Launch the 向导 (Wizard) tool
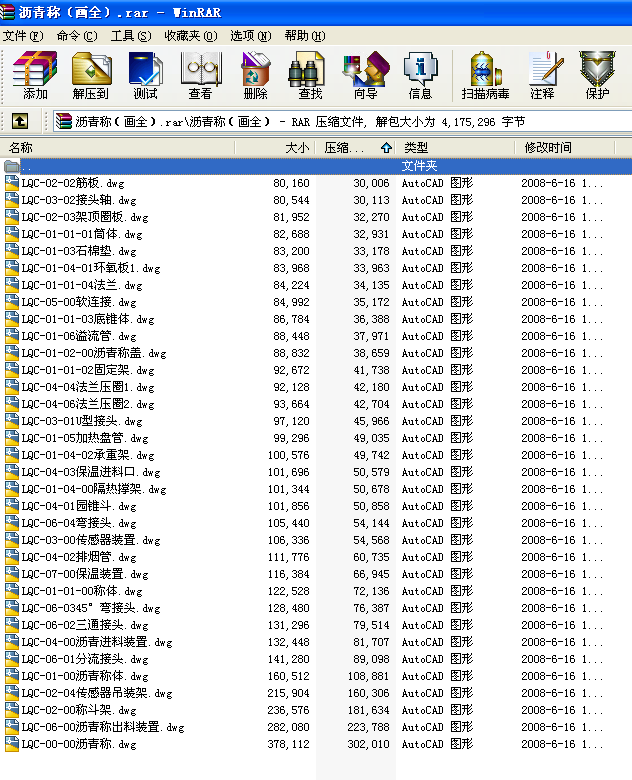 [x=365, y=75]
